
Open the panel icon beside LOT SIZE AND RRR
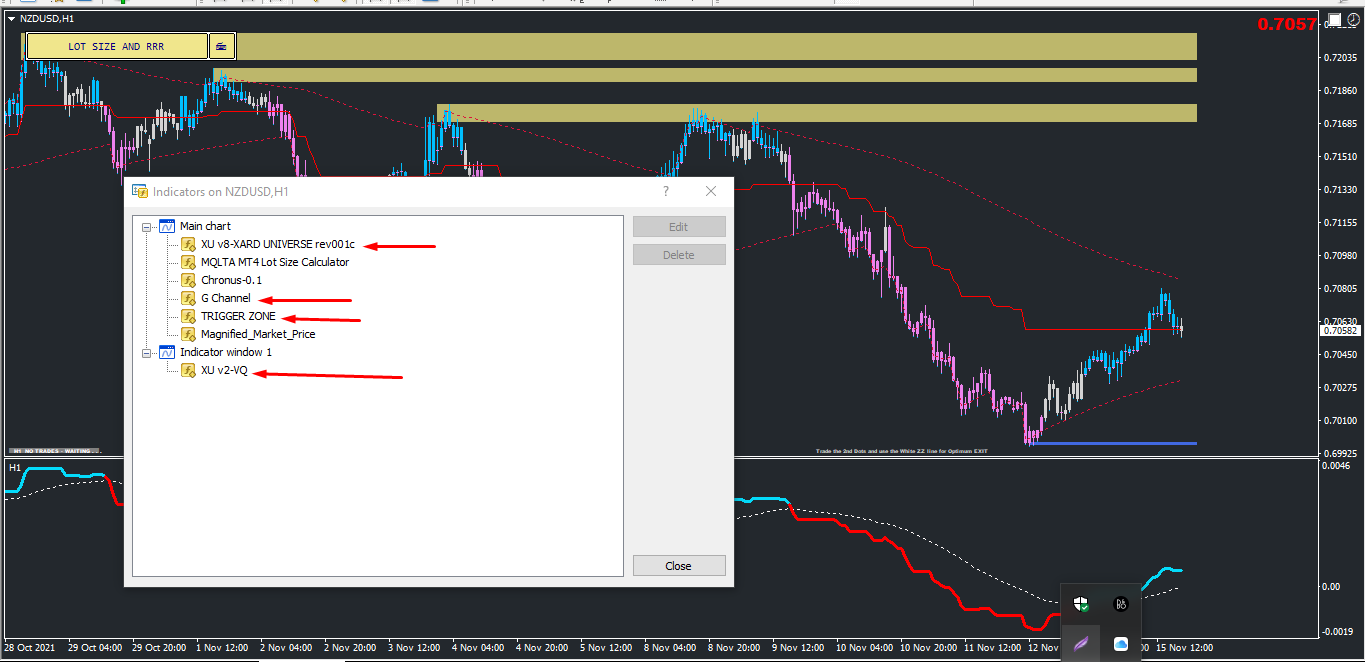pyautogui.click(x=221, y=46)
